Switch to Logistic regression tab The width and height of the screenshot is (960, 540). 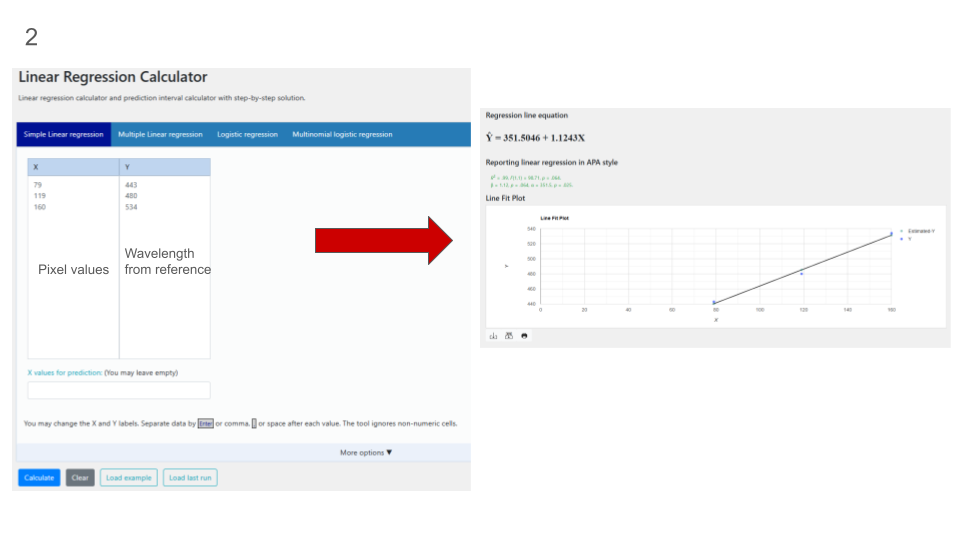[247, 134]
